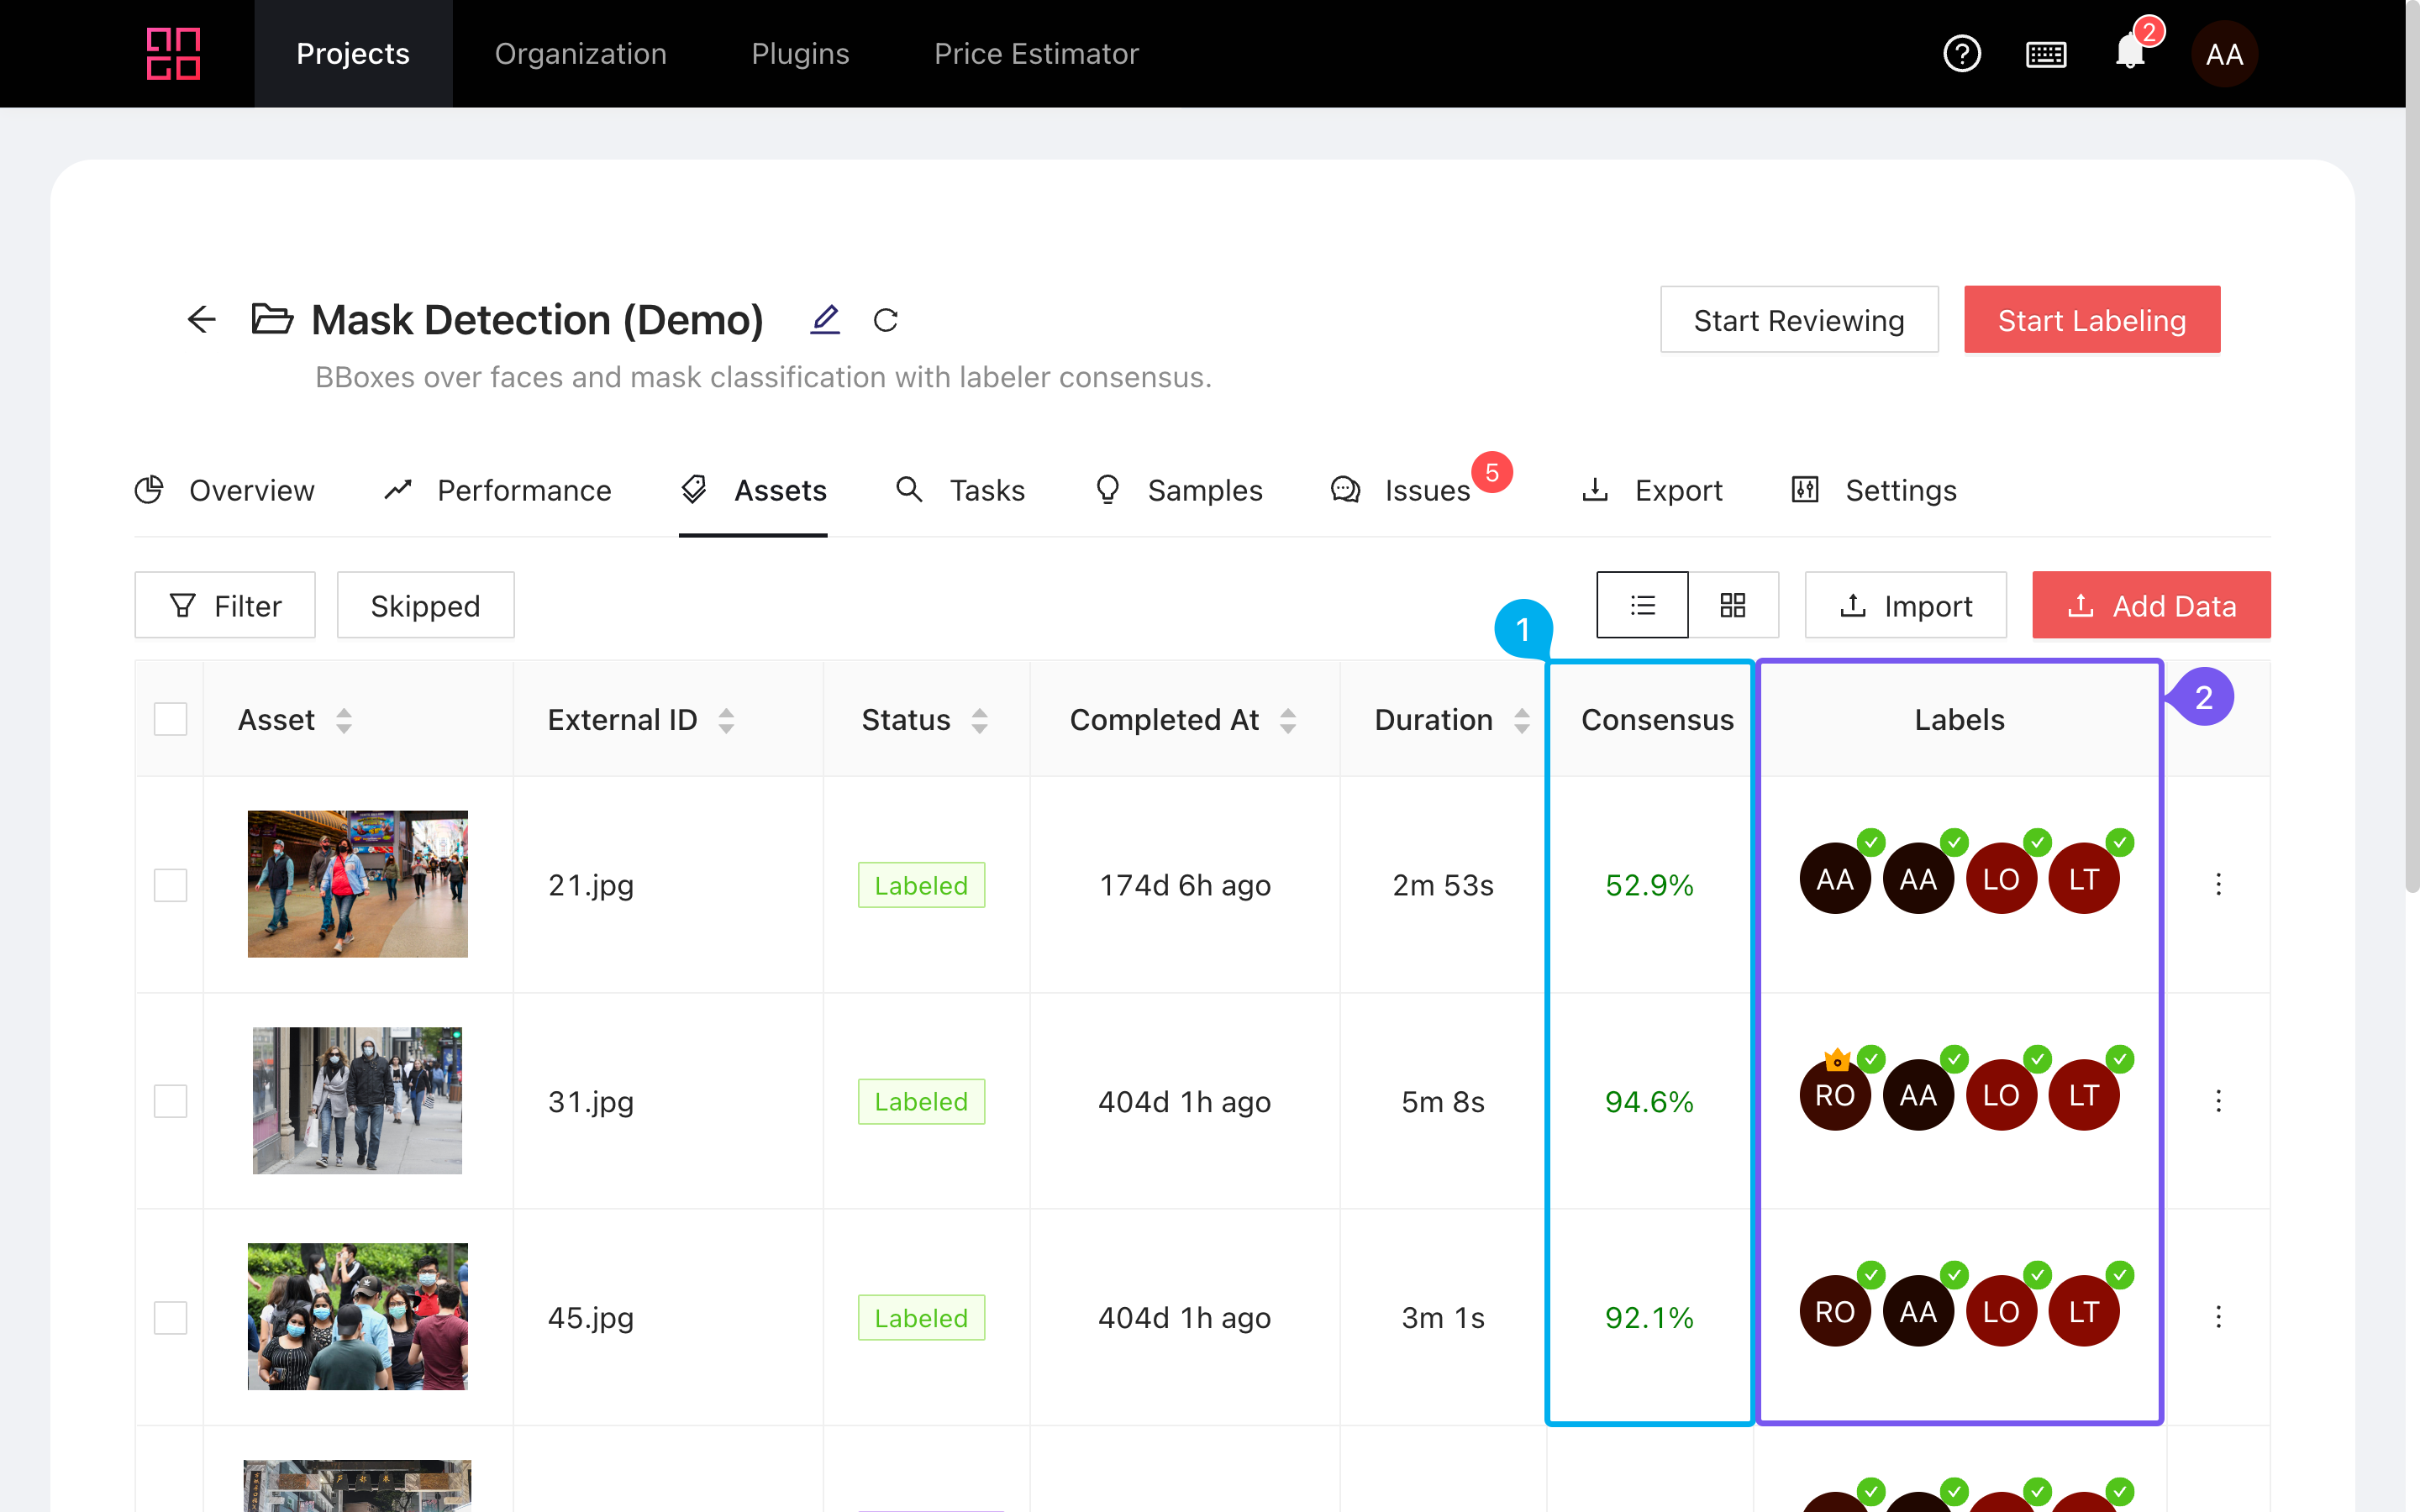Click the AA labeler avatar on 45.jpg

1918,1311
